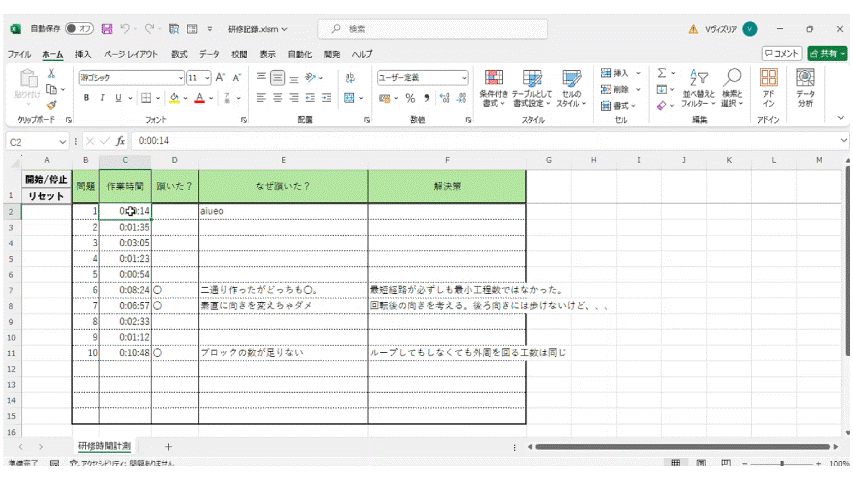
Task: Switch to the 挿入 tab
Action: (x=83, y=54)
